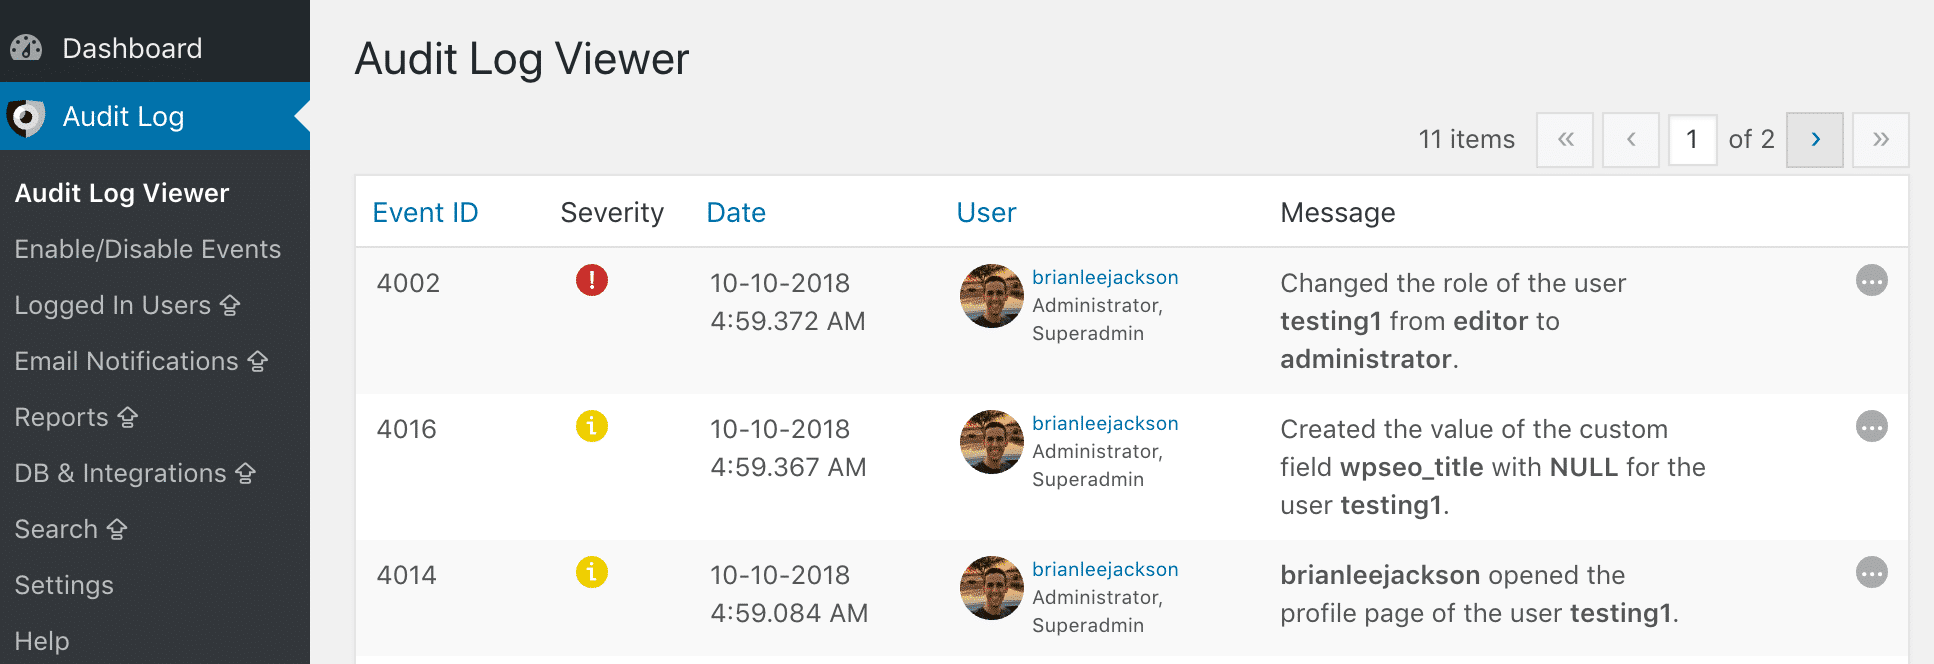Sort the log by Event ID column
The image size is (1934, 664).
(x=425, y=212)
